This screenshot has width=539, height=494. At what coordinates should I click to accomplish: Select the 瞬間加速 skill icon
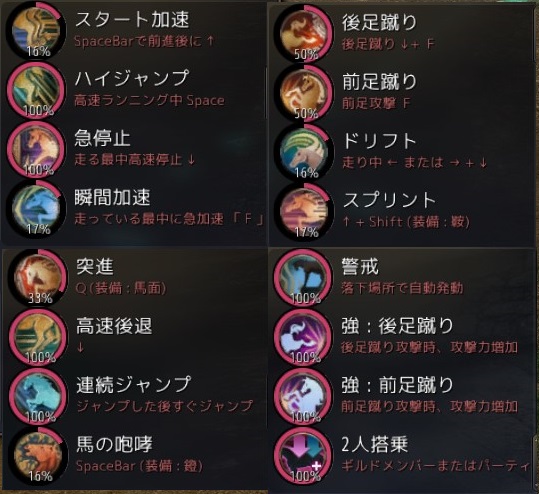(36, 208)
